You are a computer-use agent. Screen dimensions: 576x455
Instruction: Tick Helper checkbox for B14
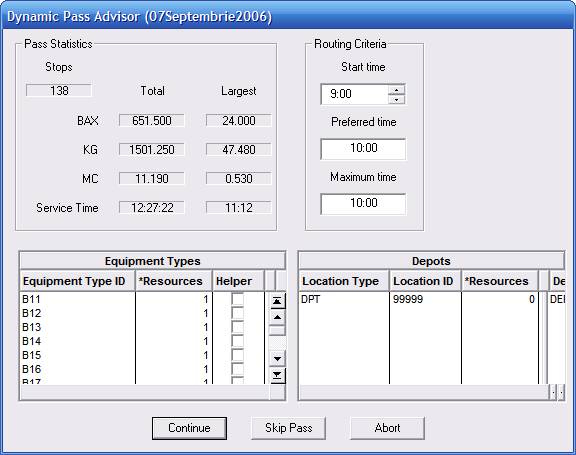click(x=237, y=341)
